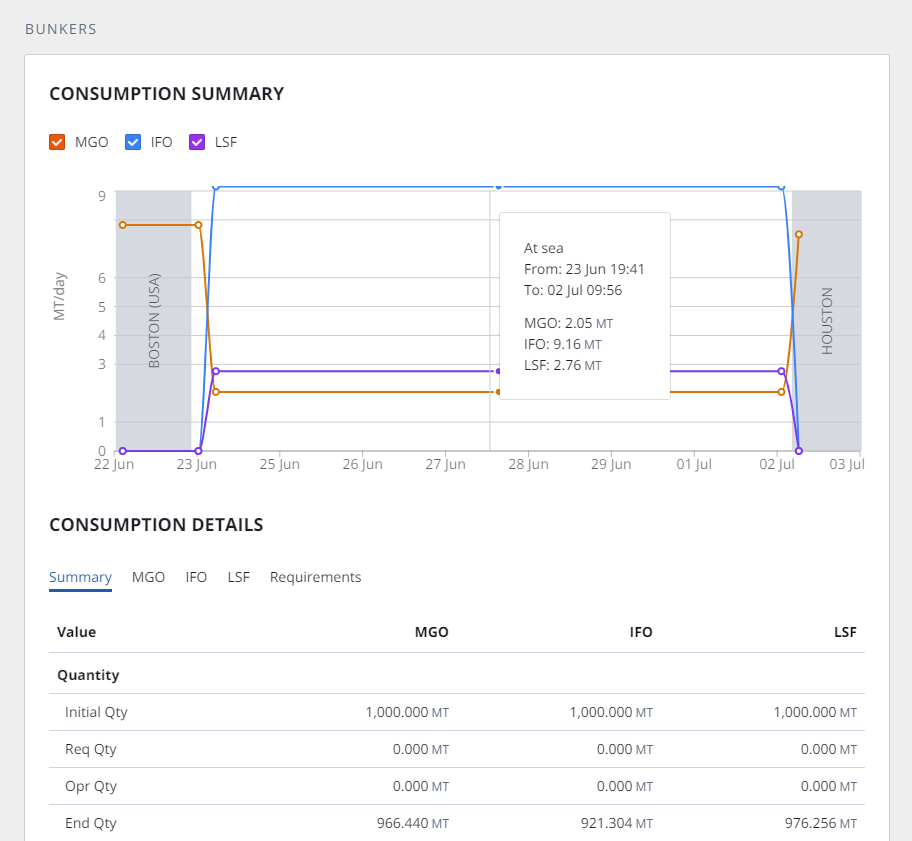Switch to the IFO details tab
Viewport: 912px width, 841px height.
point(196,577)
